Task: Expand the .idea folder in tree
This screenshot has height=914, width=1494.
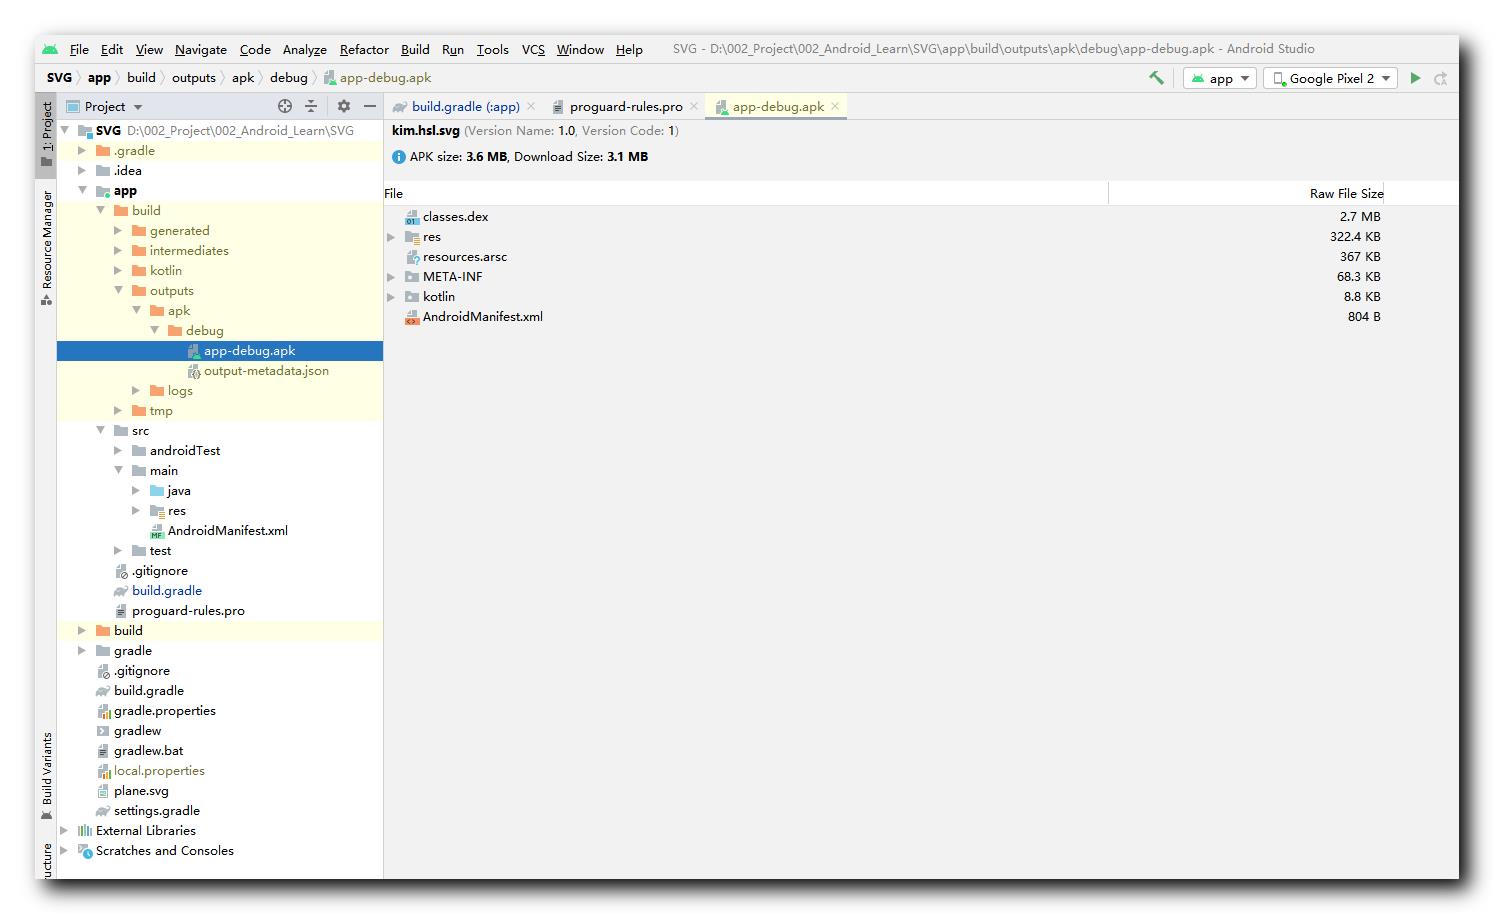Action: click(82, 171)
